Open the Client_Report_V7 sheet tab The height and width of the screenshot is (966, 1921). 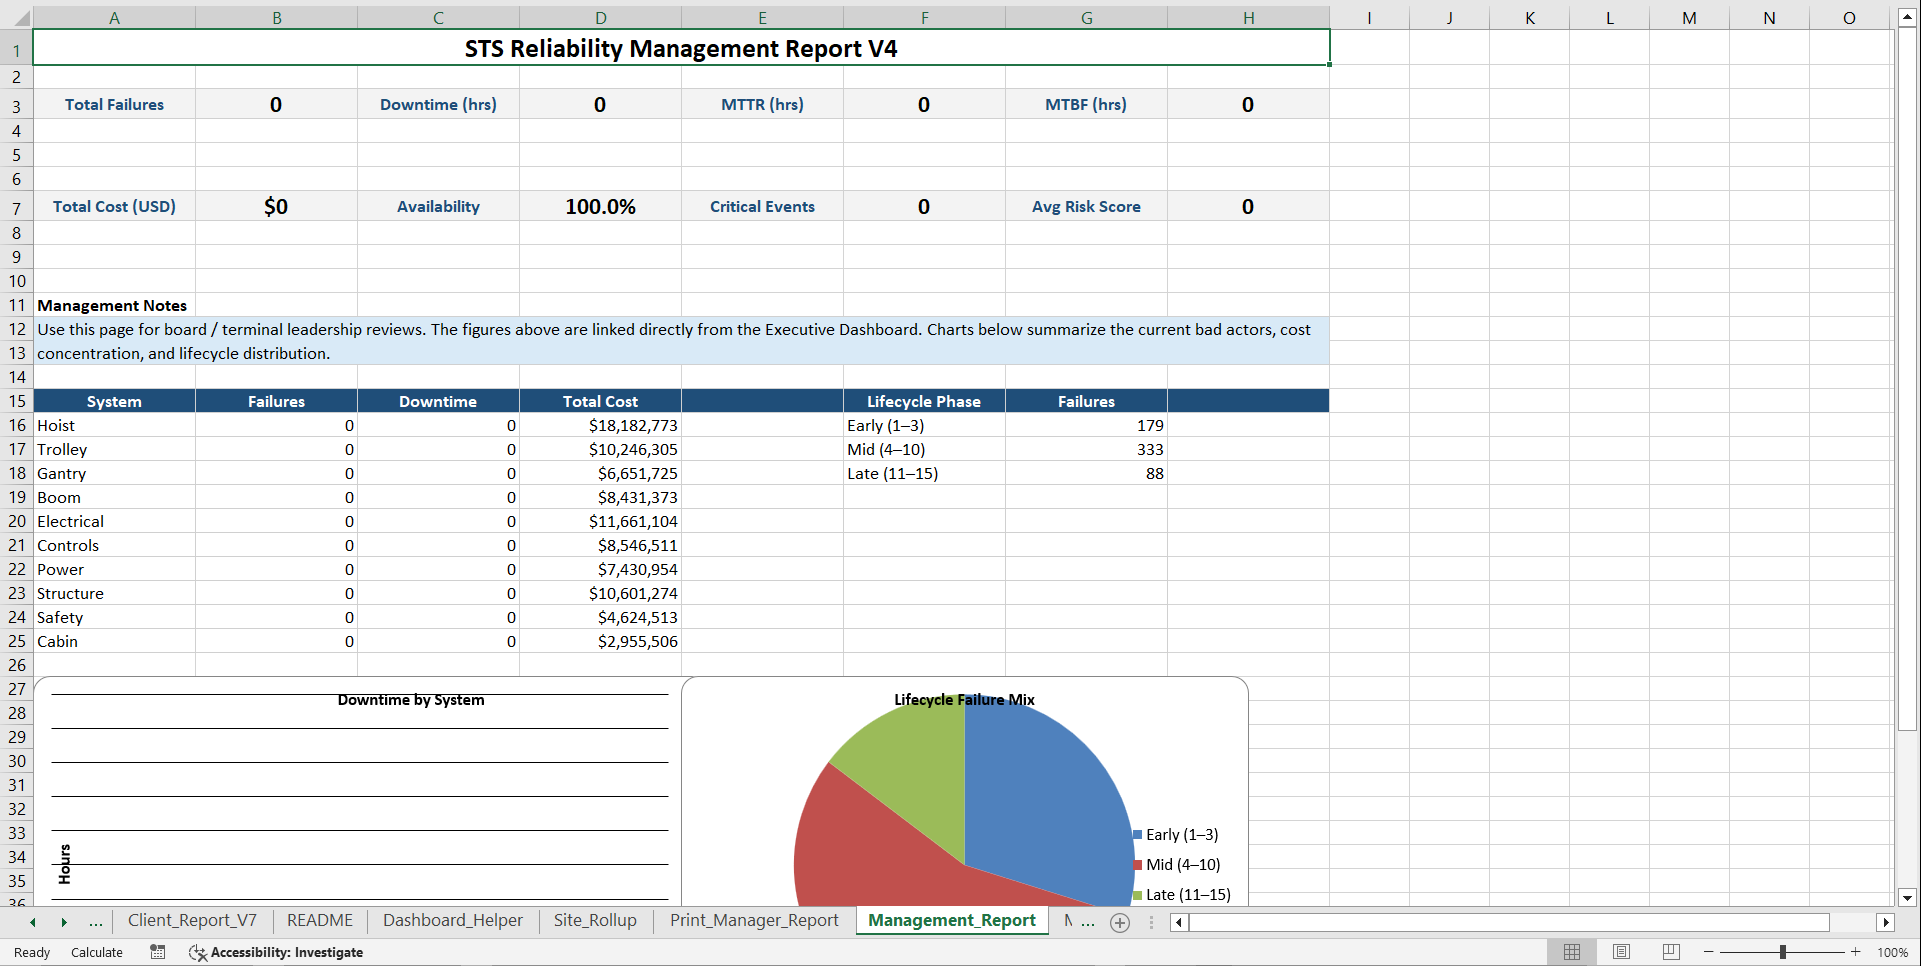pyautogui.click(x=192, y=920)
